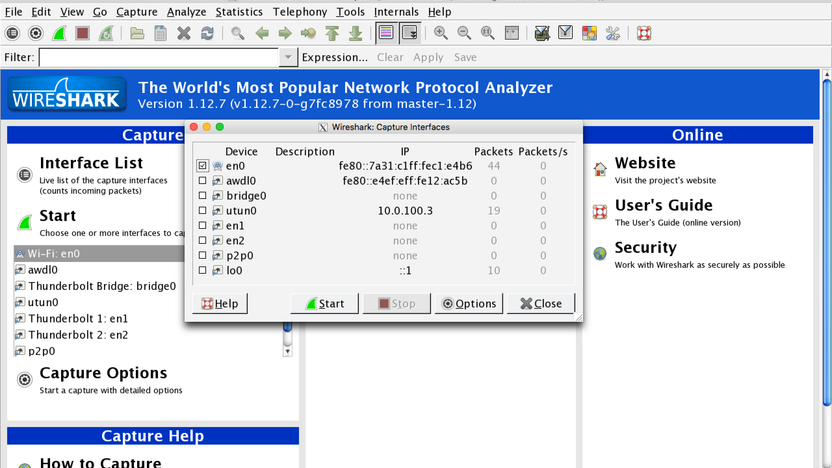This screenshot has width=832, height=468.
Task: Open capture options toolbar icon
Action: tap(36, 33)
